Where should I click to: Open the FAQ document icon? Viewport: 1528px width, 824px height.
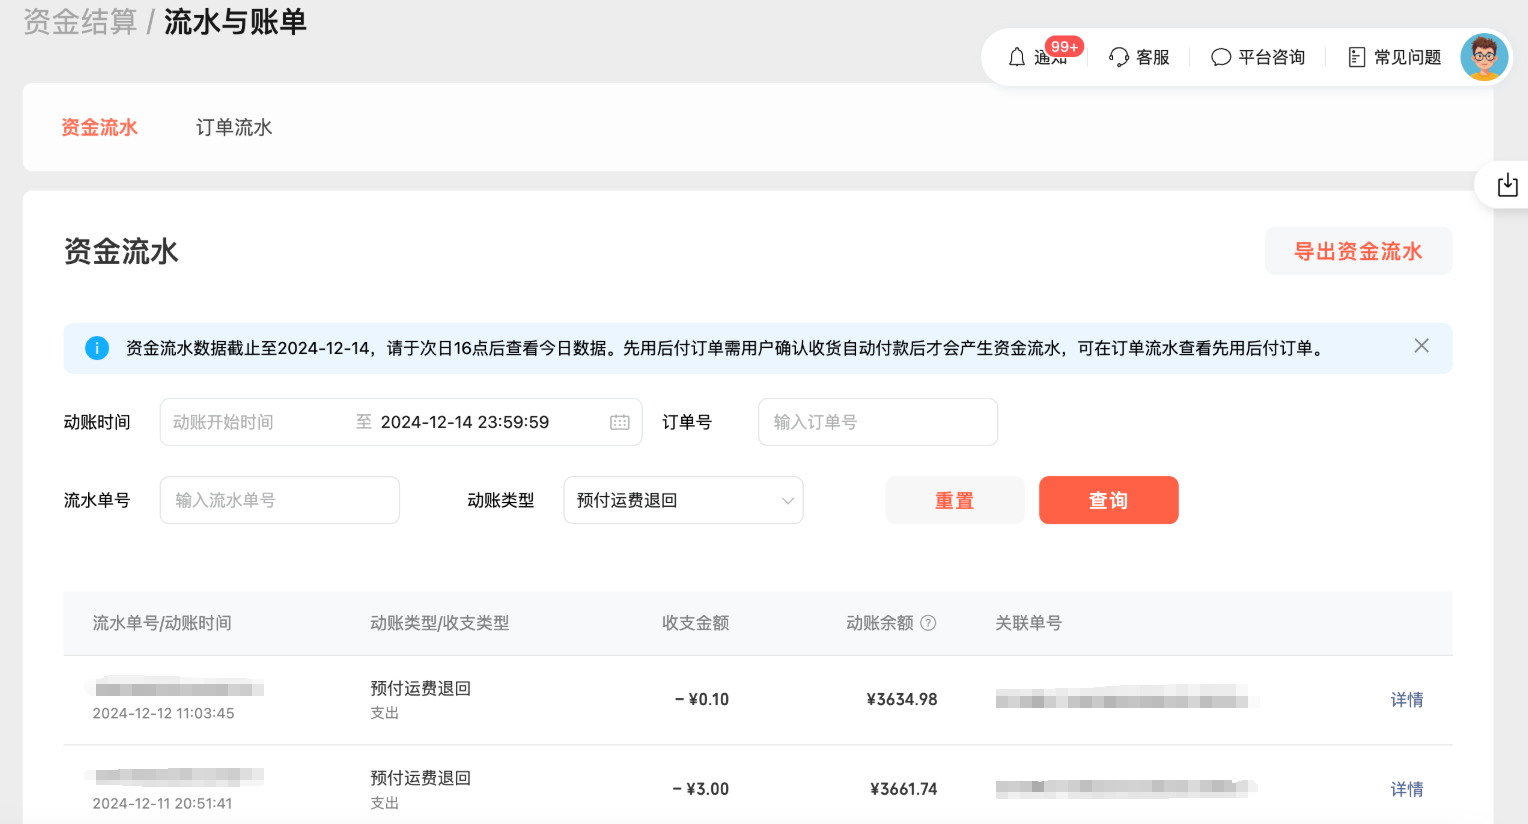[1356, 57]
